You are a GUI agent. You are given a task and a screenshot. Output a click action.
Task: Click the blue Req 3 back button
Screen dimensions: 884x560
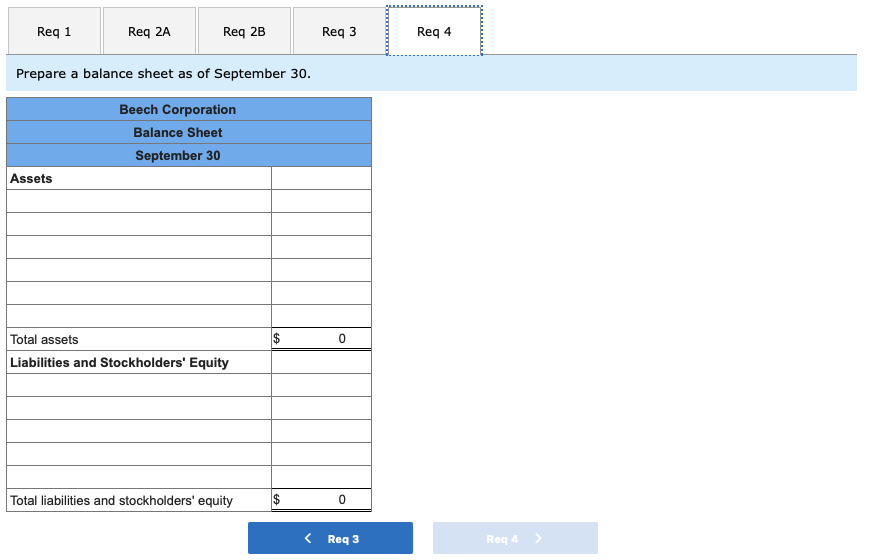tap(330, 538)
